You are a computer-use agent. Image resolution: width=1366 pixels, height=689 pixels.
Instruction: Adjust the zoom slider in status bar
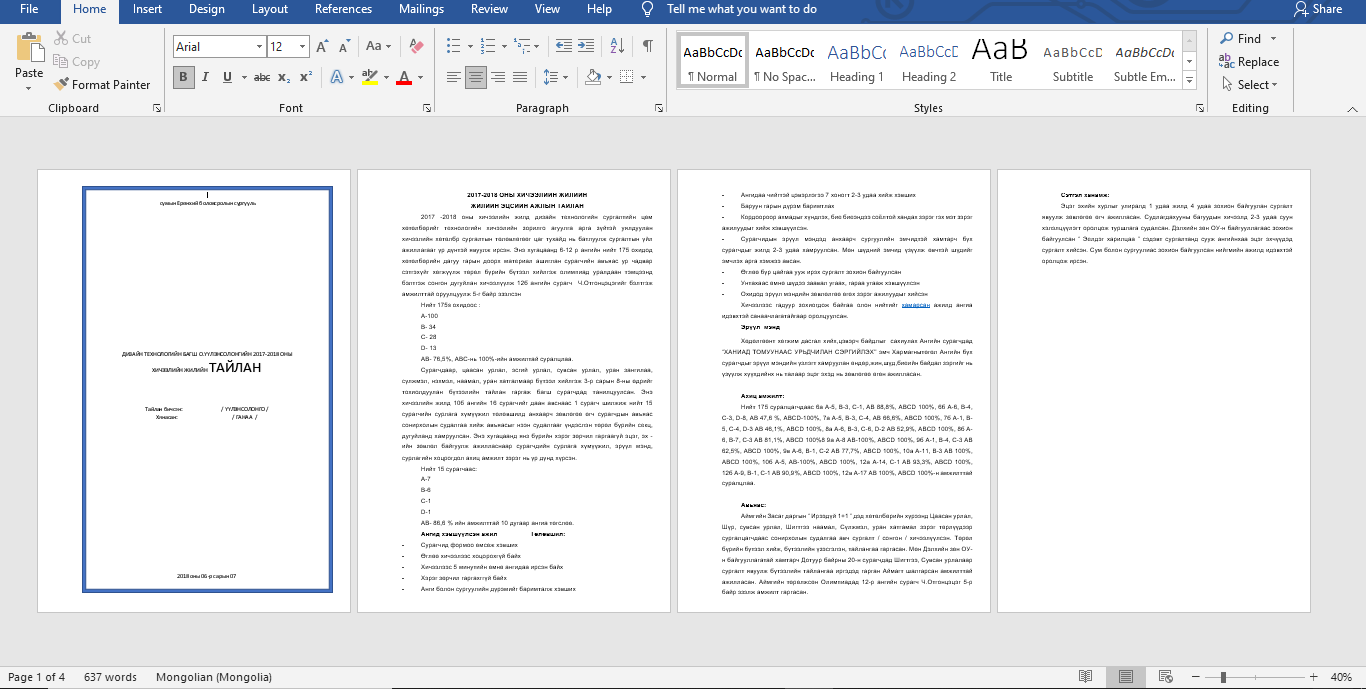point(1224,677)
